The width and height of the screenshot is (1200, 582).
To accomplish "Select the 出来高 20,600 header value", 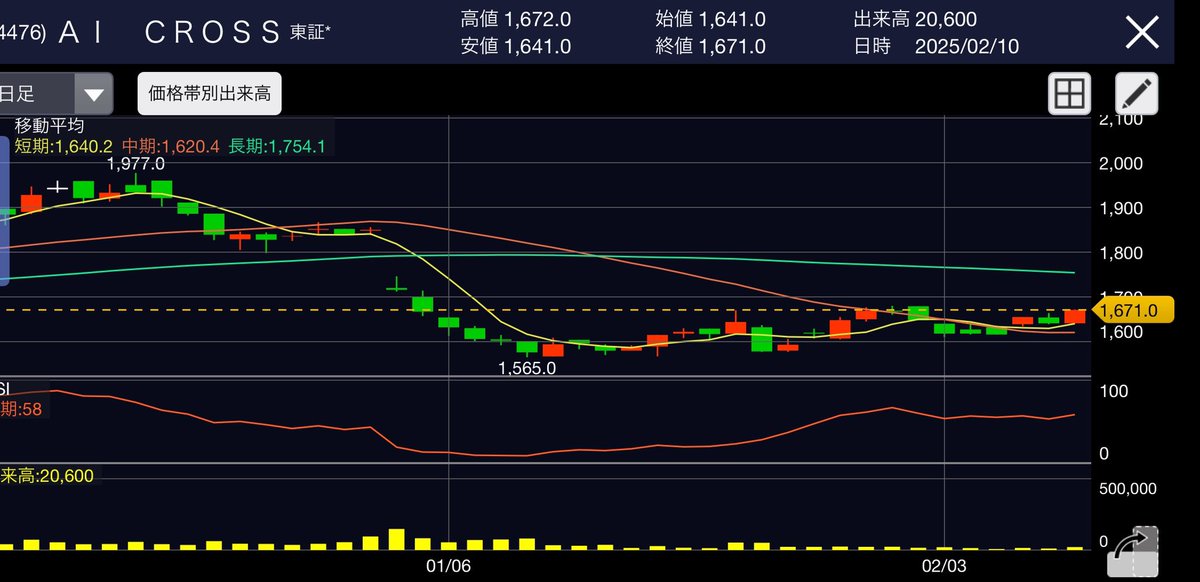I will (915, 19).
